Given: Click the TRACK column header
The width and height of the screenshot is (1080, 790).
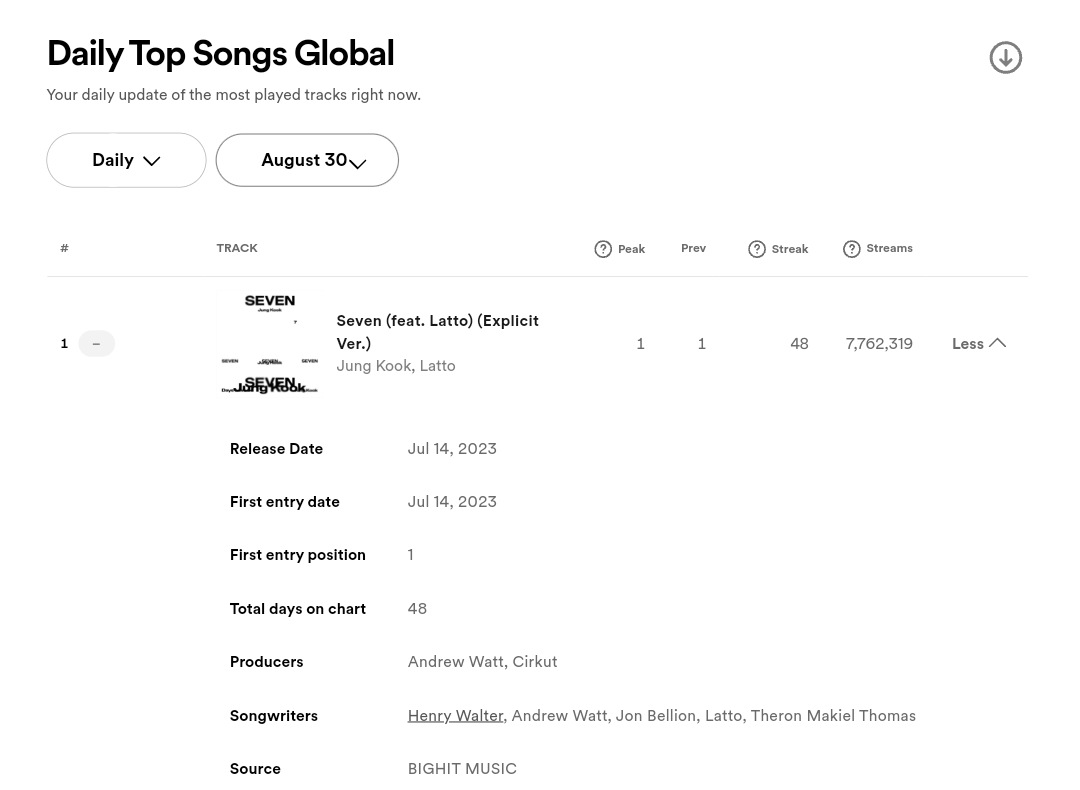Looking at the screenshot, I should tap(237, 248).
